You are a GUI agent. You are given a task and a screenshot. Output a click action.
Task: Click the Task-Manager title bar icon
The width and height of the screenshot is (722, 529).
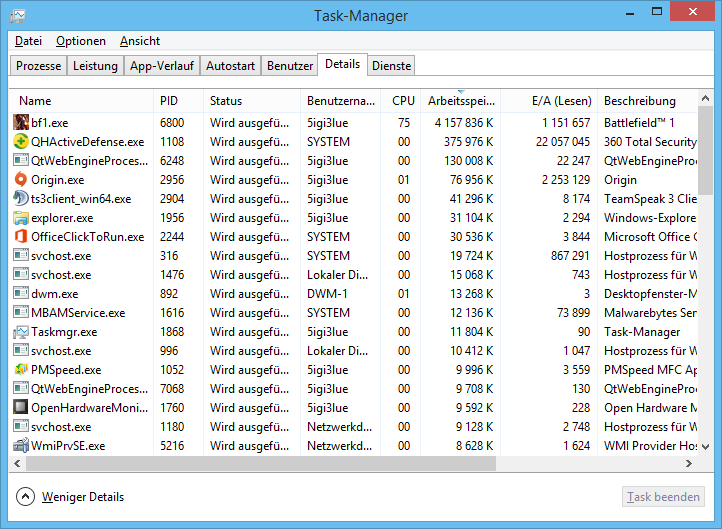tap(18, 16)
